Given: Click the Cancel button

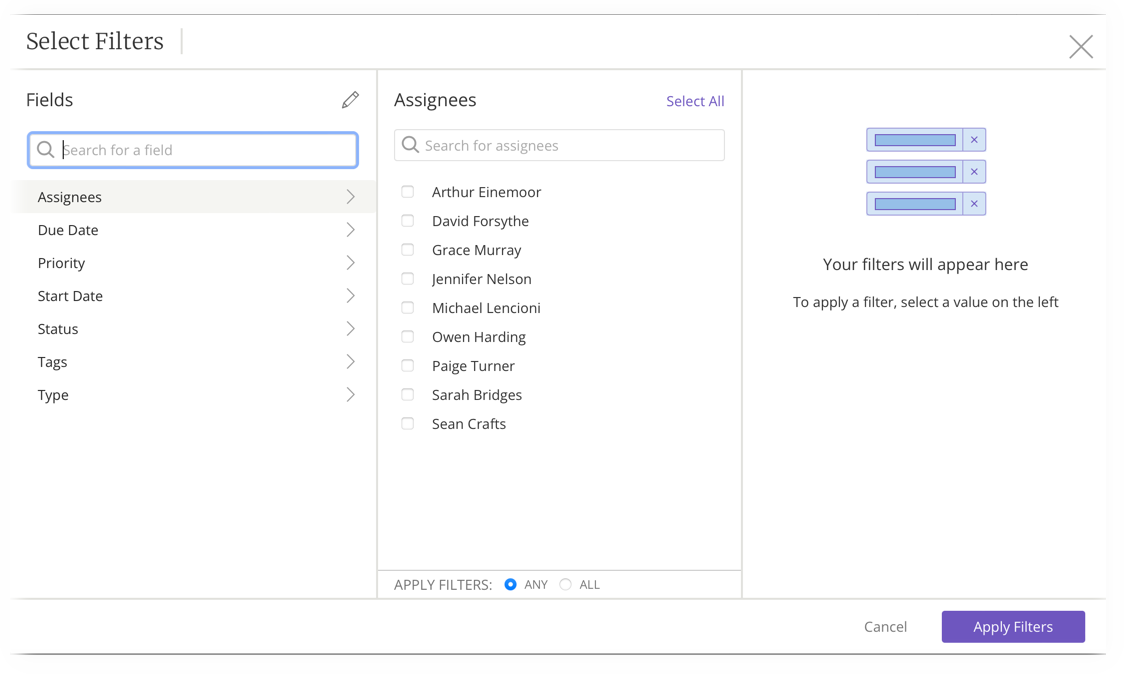Looking at the screenshot, I should click(885, 626).
